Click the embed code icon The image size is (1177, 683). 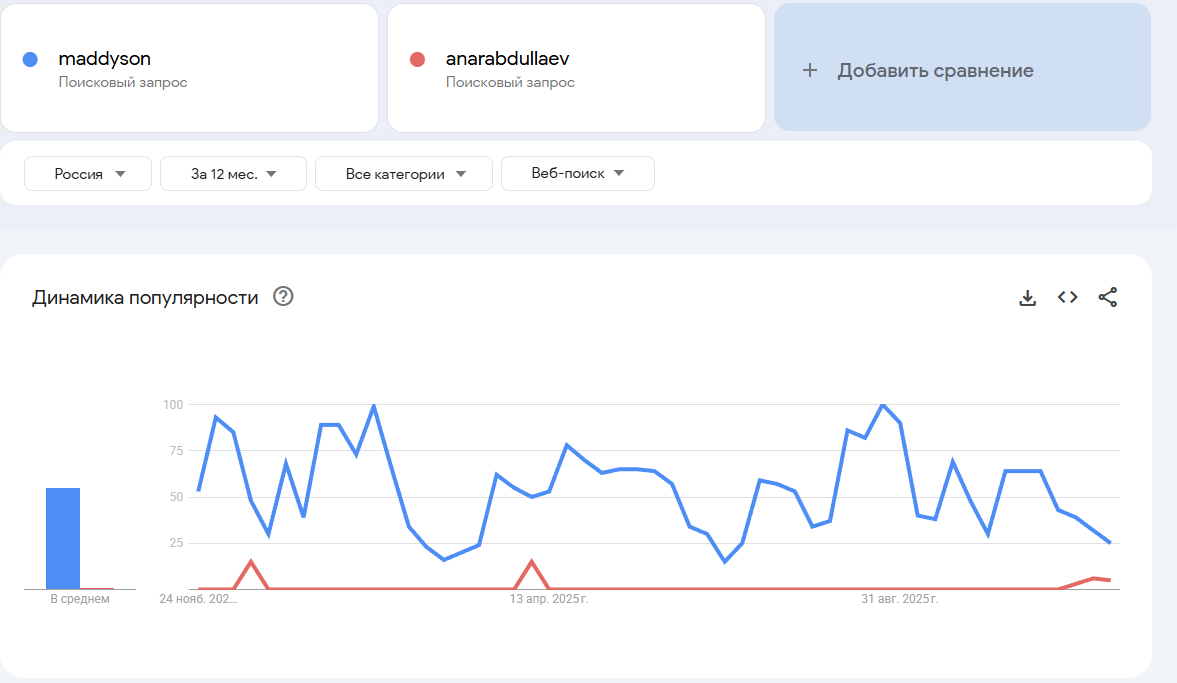point(1068,297)
